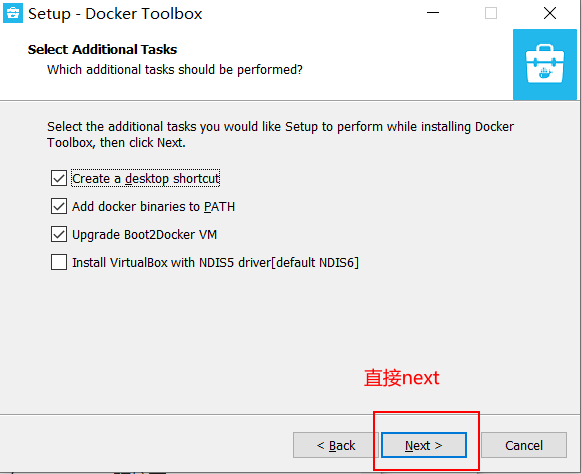Enable Install VirtualBox with NDIS5 driver checkbox

coord(59,262)
